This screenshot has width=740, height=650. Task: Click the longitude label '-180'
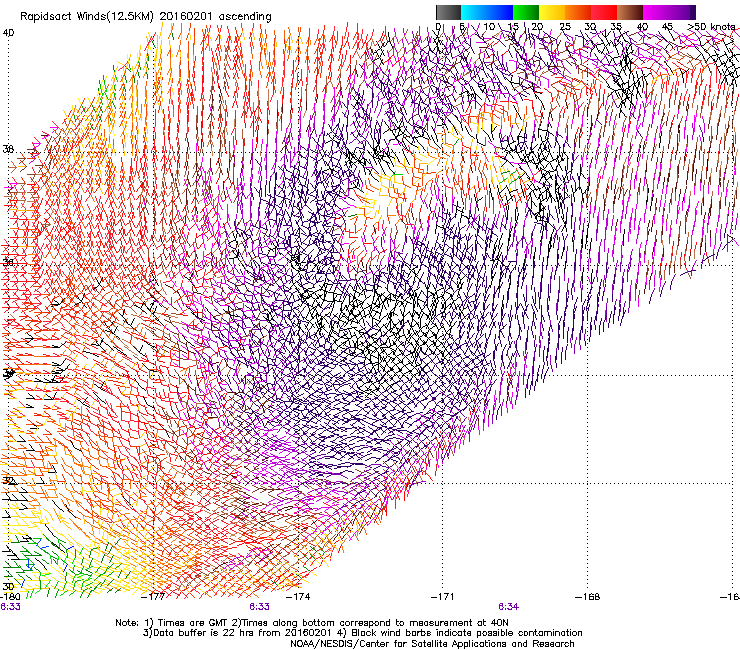click(x=10, y=597)
